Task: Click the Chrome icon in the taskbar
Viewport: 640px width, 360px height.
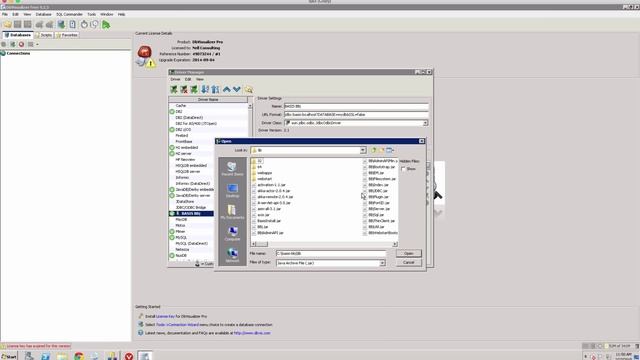Action: [x=79, y=356]
